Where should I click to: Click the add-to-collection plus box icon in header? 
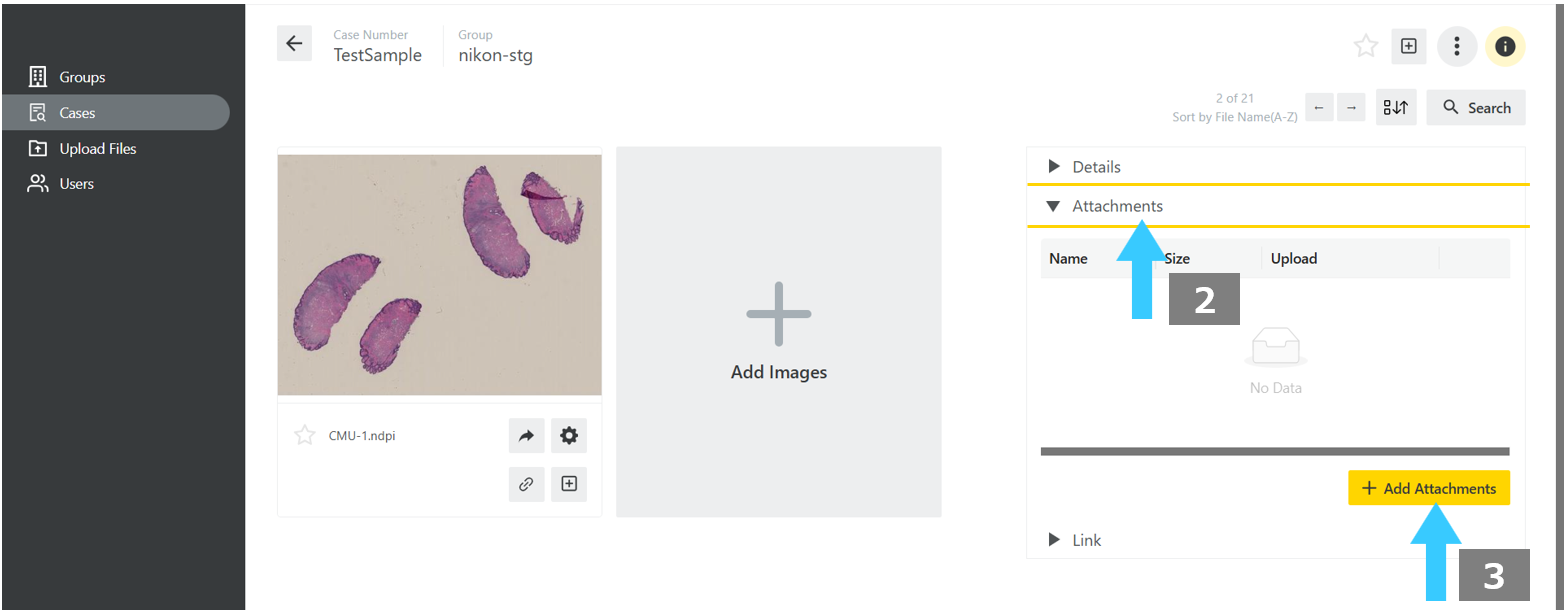pyautogui.click(x=1408, y=46)
